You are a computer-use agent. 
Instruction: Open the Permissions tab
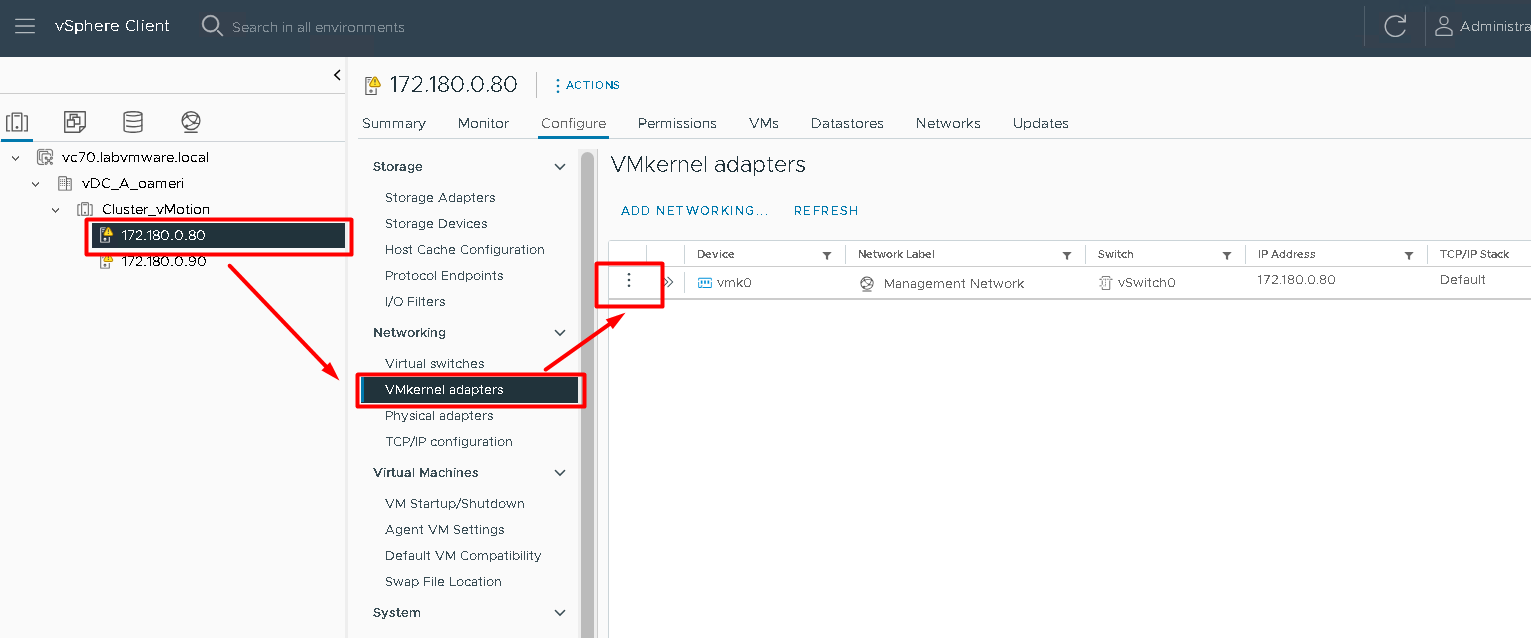677,123
